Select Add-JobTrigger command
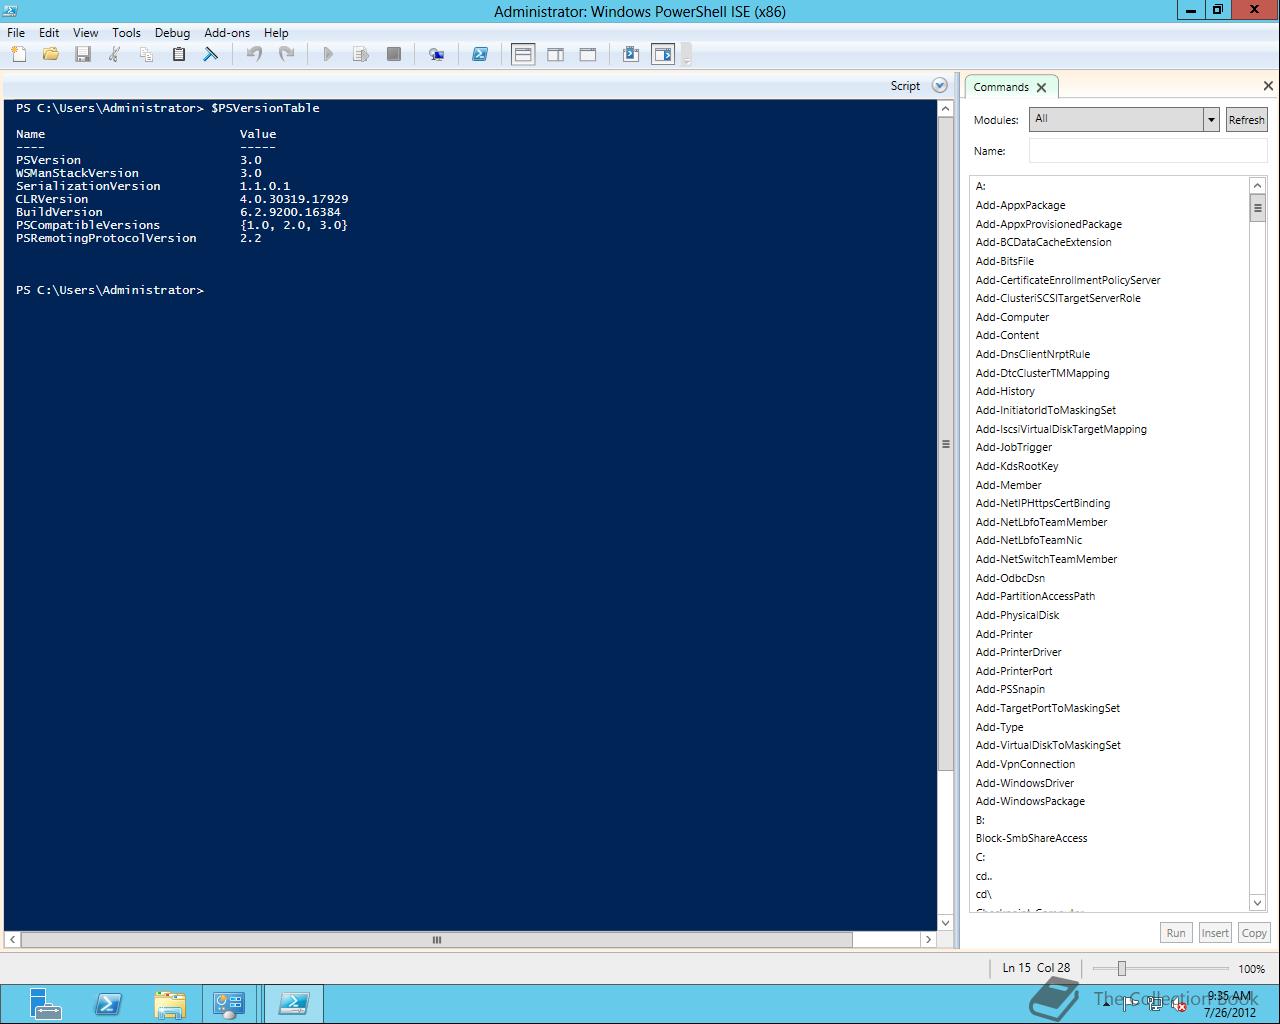The height and width of the screenshot is (1024, 1280). (1014, 447)
